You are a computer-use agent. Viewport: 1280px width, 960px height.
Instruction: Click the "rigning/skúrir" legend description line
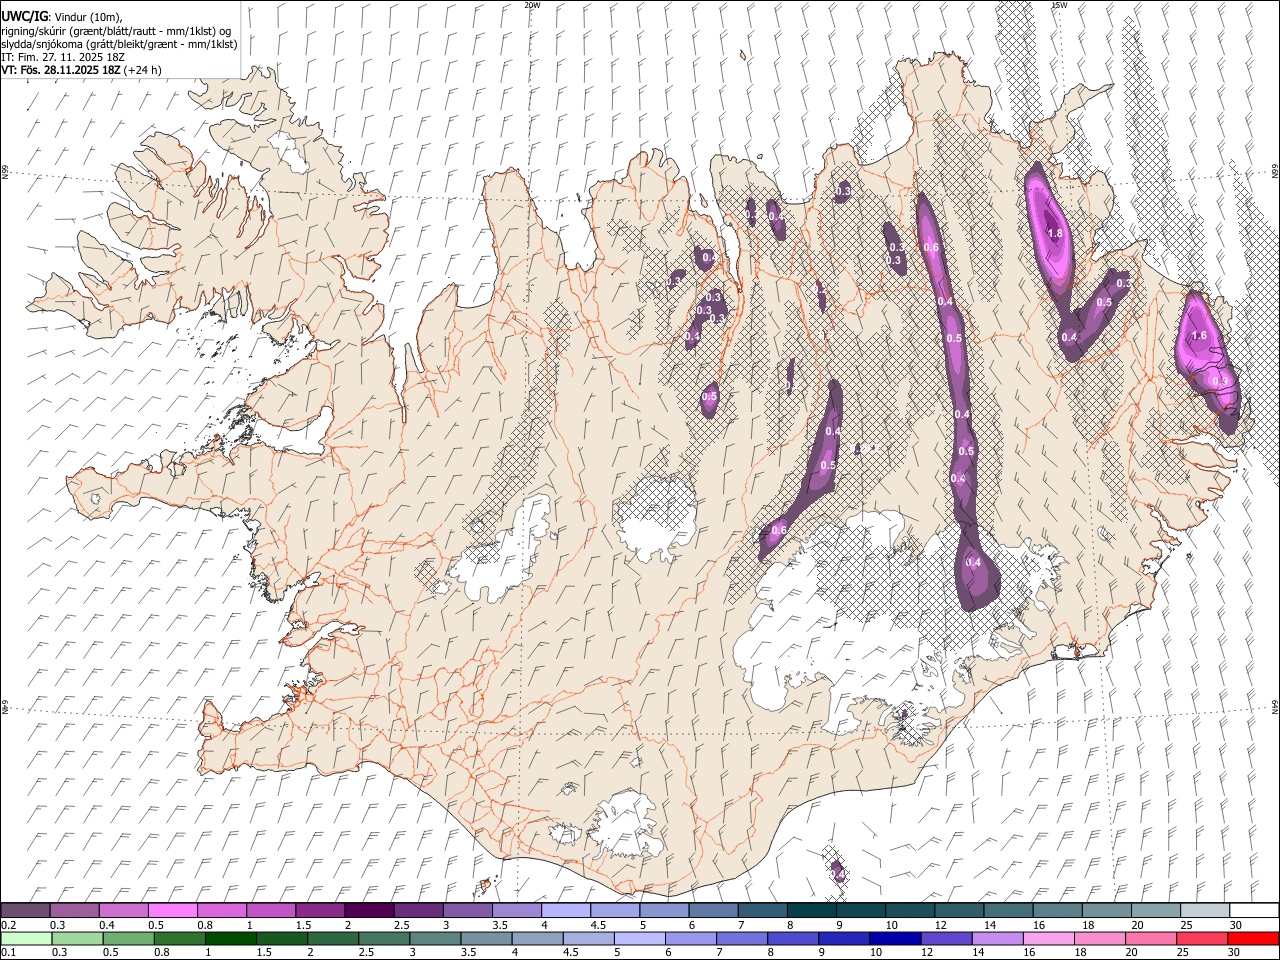point(116,31)
